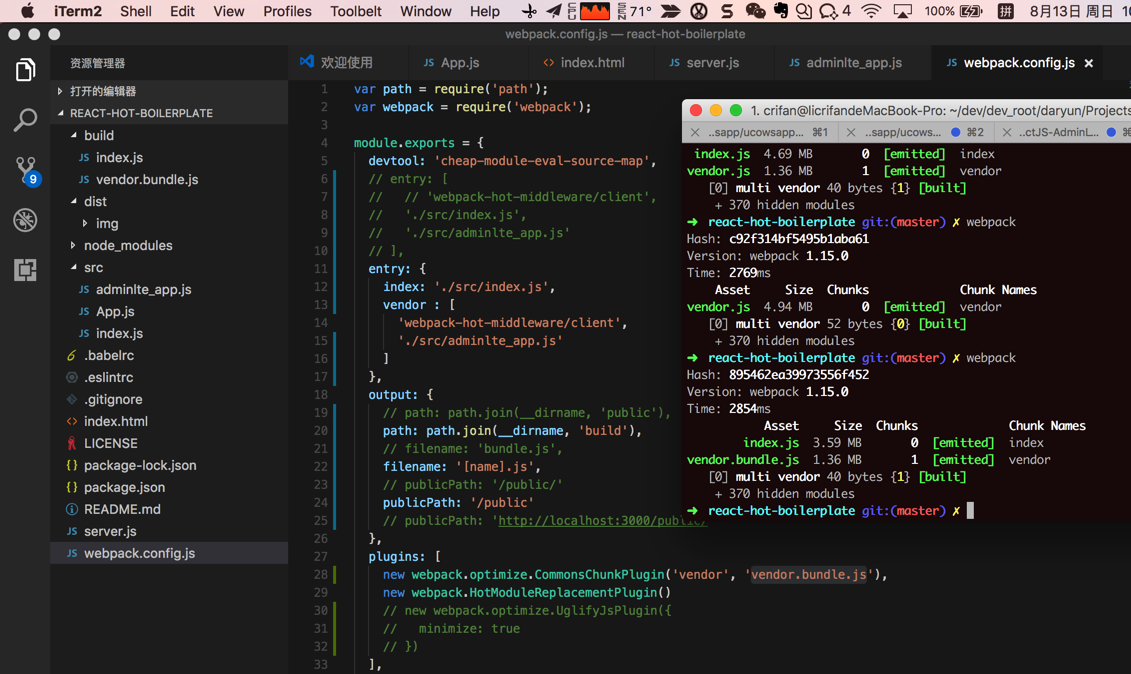Switch to the index.html editor tab
The image size is (1131, 674).
coord(591,63)
